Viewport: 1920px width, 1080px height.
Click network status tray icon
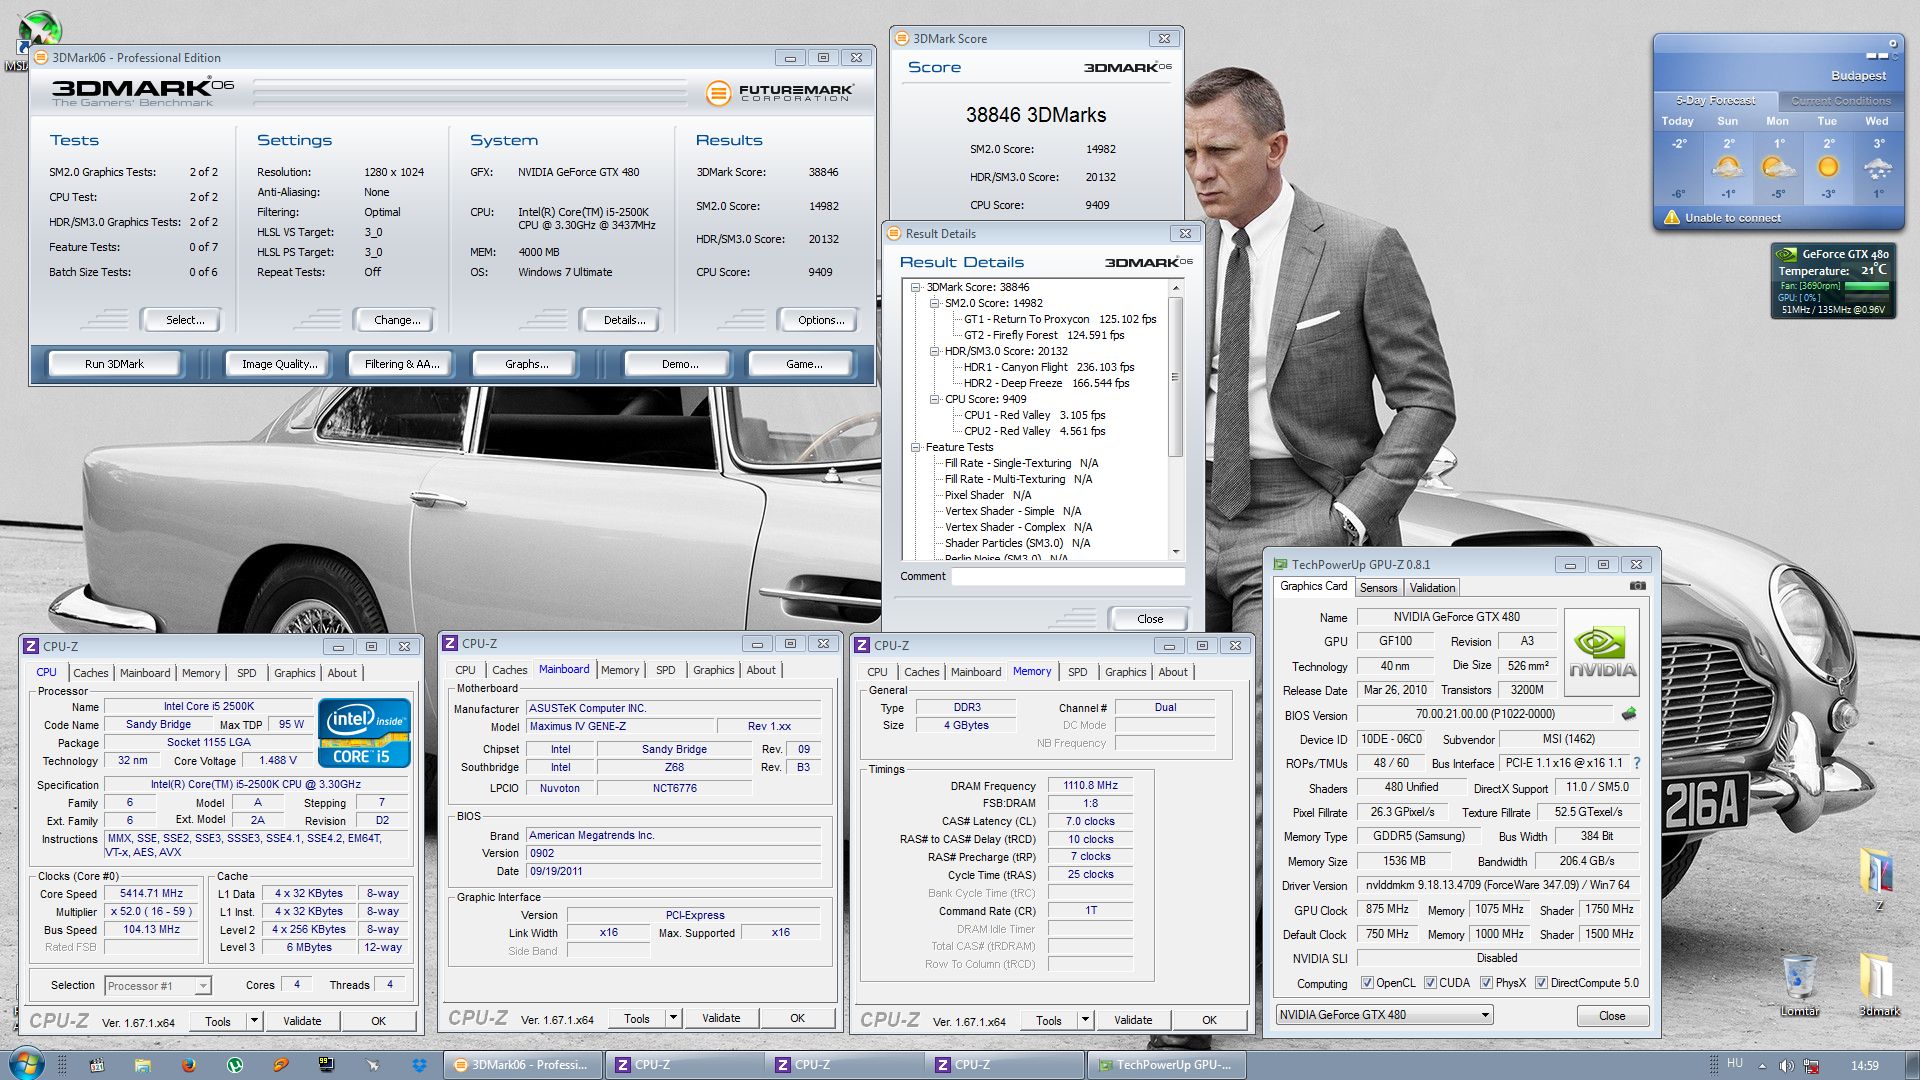point(1810,1065)
